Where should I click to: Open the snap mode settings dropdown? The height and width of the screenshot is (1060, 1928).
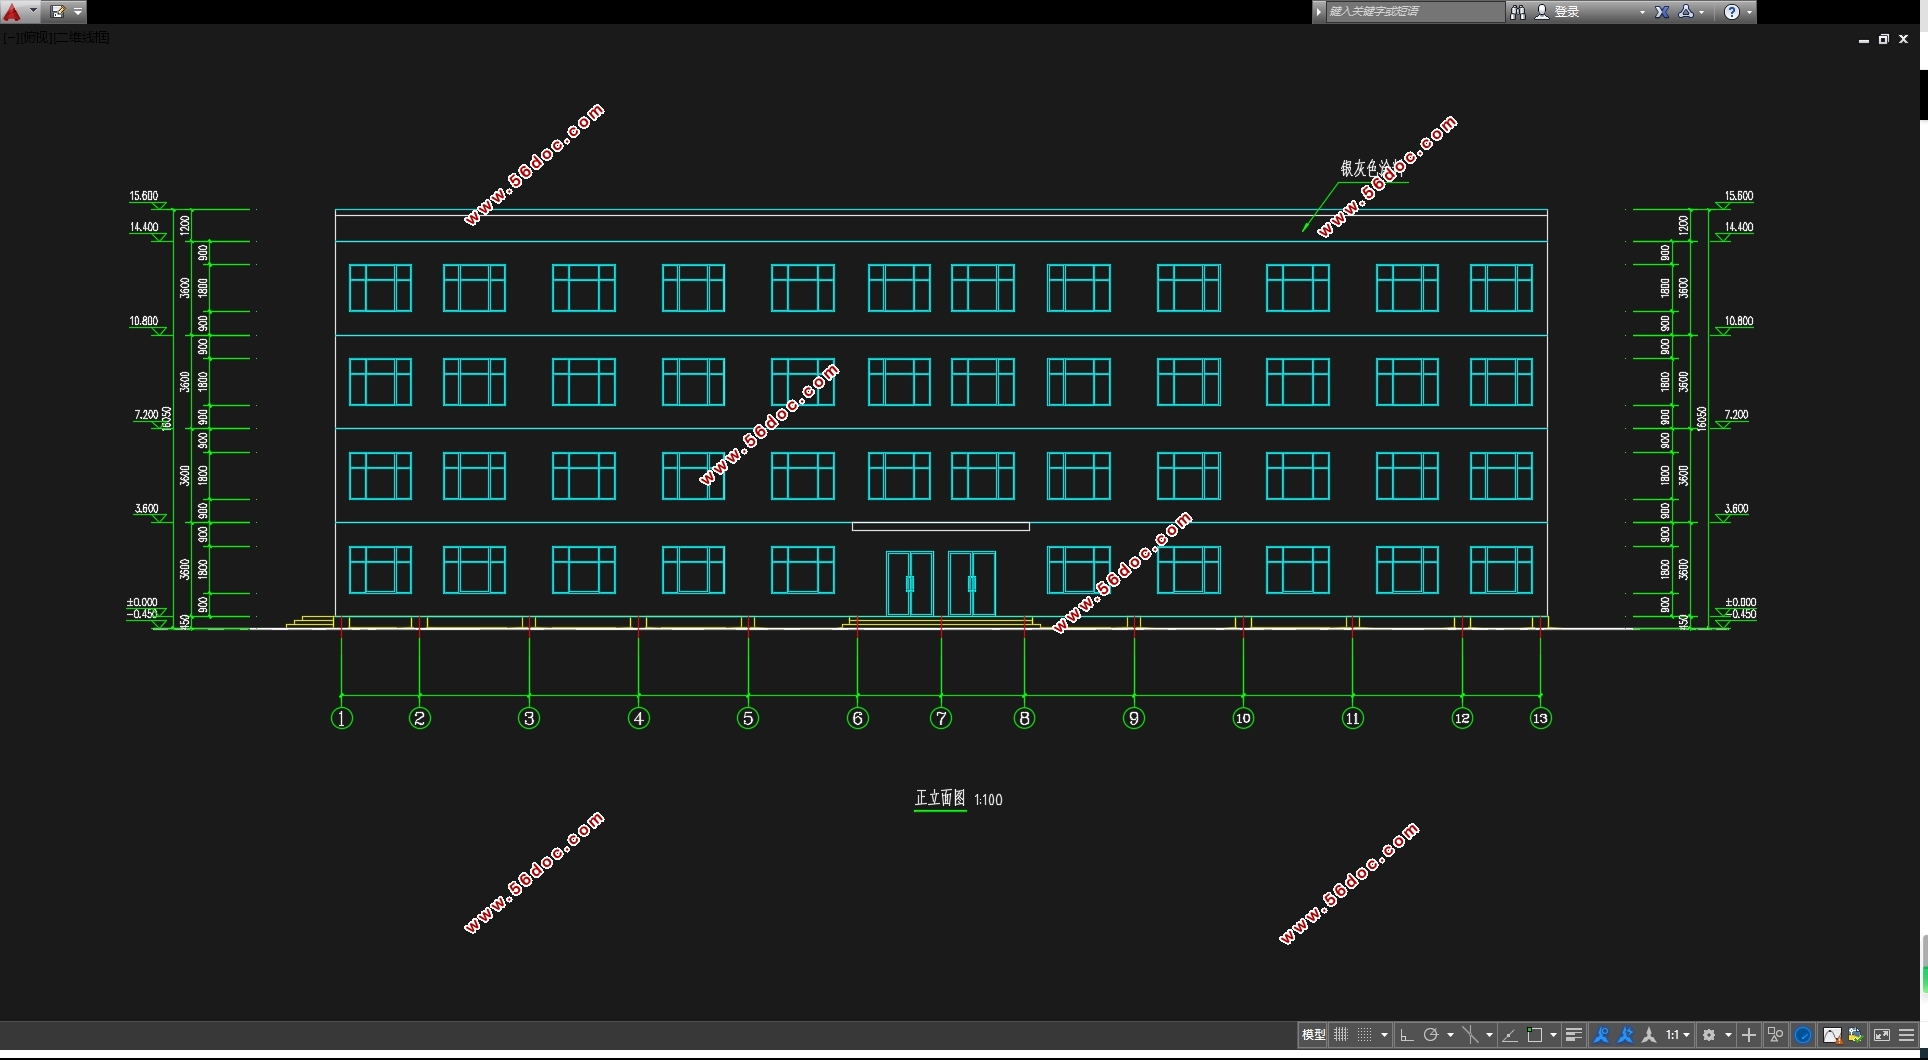click(x=1384, y=1035)
